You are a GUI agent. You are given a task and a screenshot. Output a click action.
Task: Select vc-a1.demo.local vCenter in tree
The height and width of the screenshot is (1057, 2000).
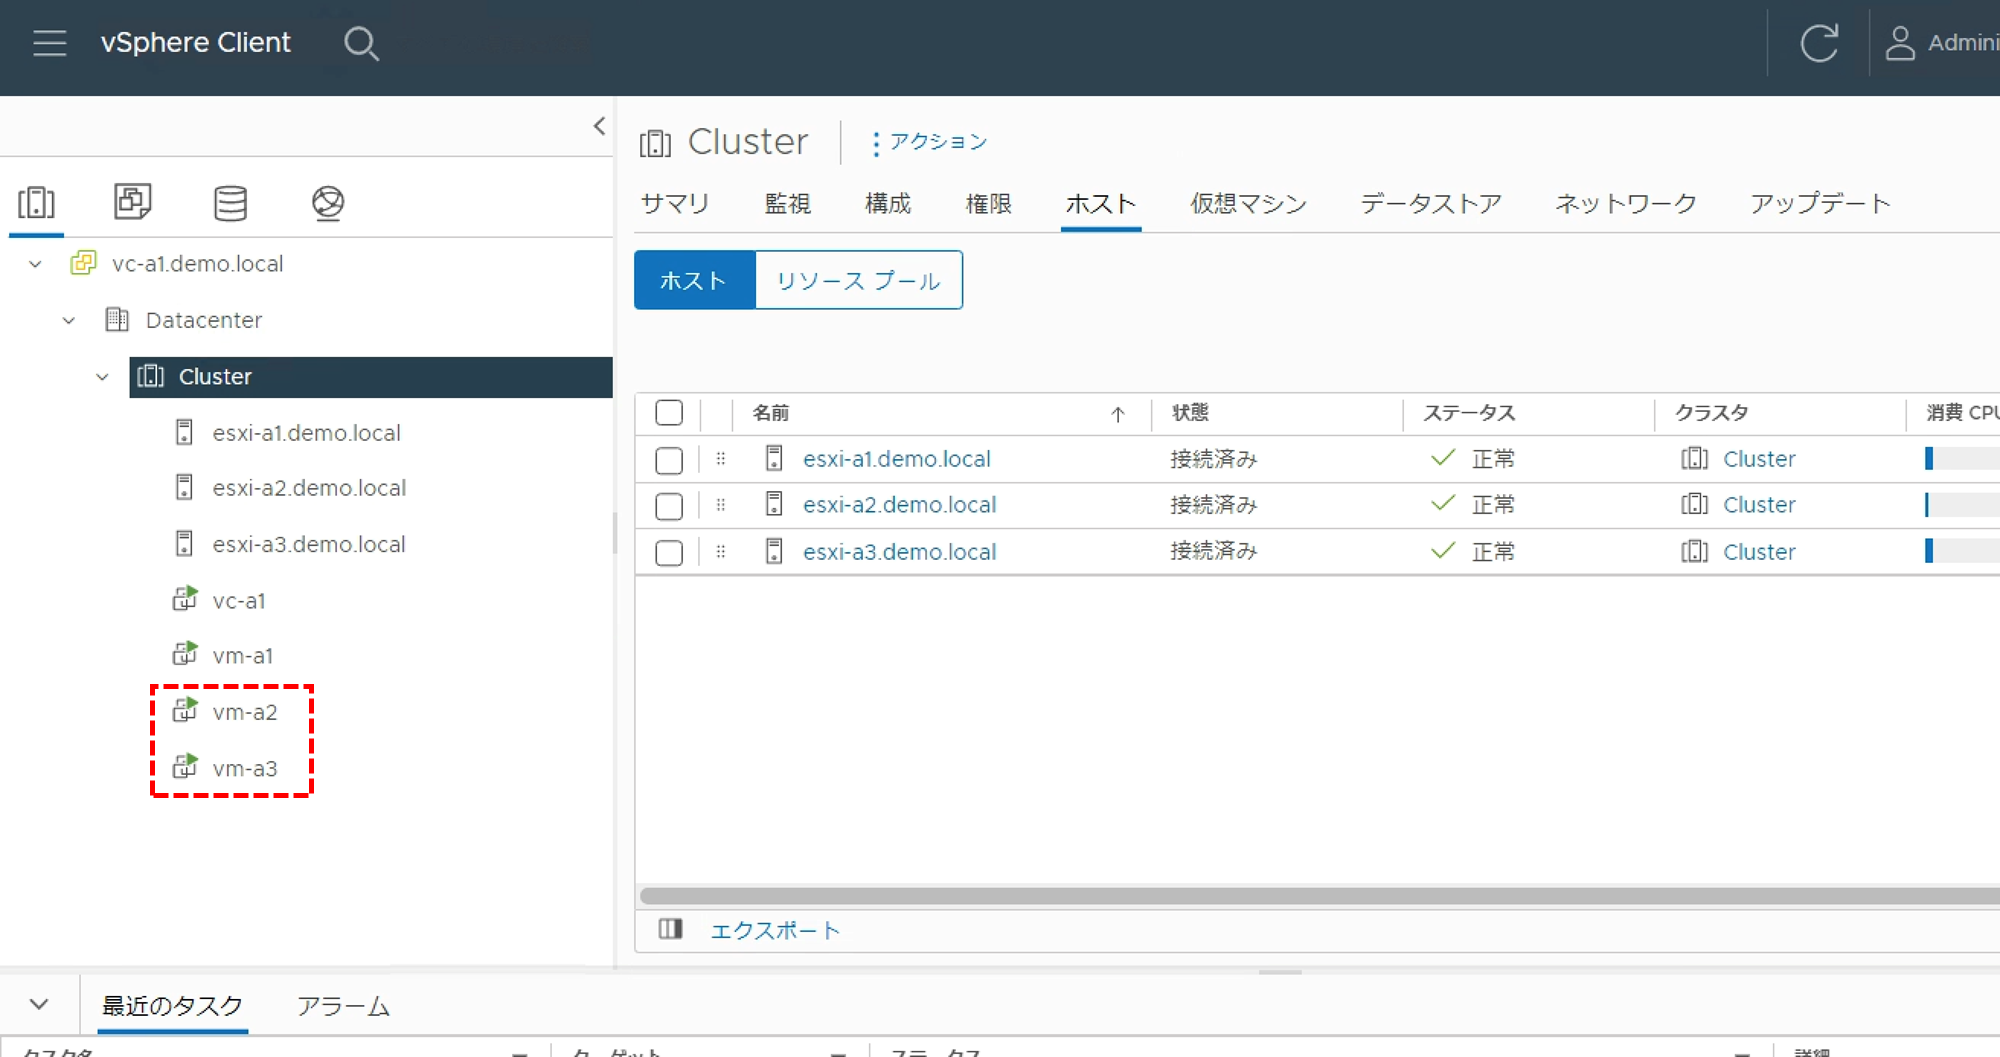tap(197, 264)
